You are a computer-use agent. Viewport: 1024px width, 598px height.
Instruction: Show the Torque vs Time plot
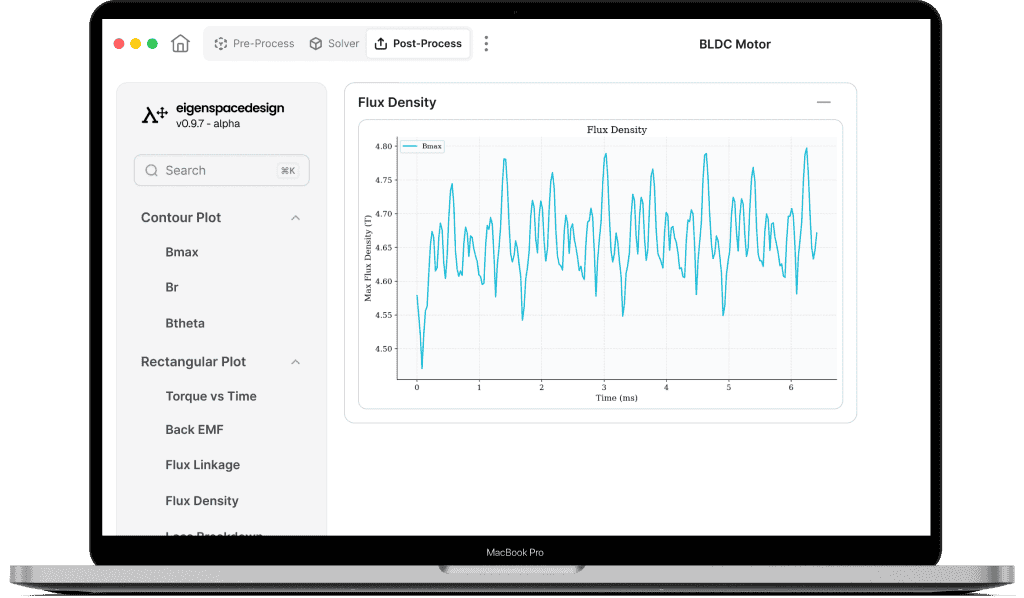211,397
